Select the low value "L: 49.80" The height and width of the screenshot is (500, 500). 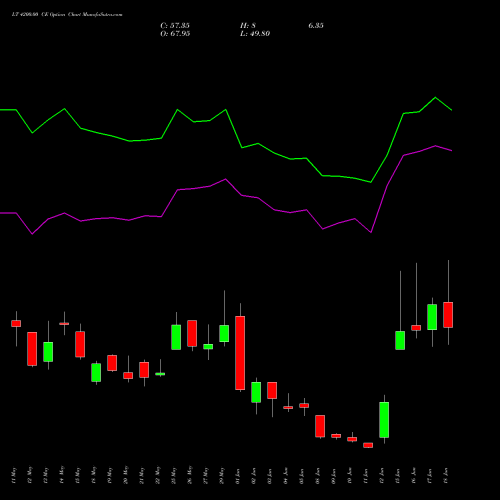(255, 34)
